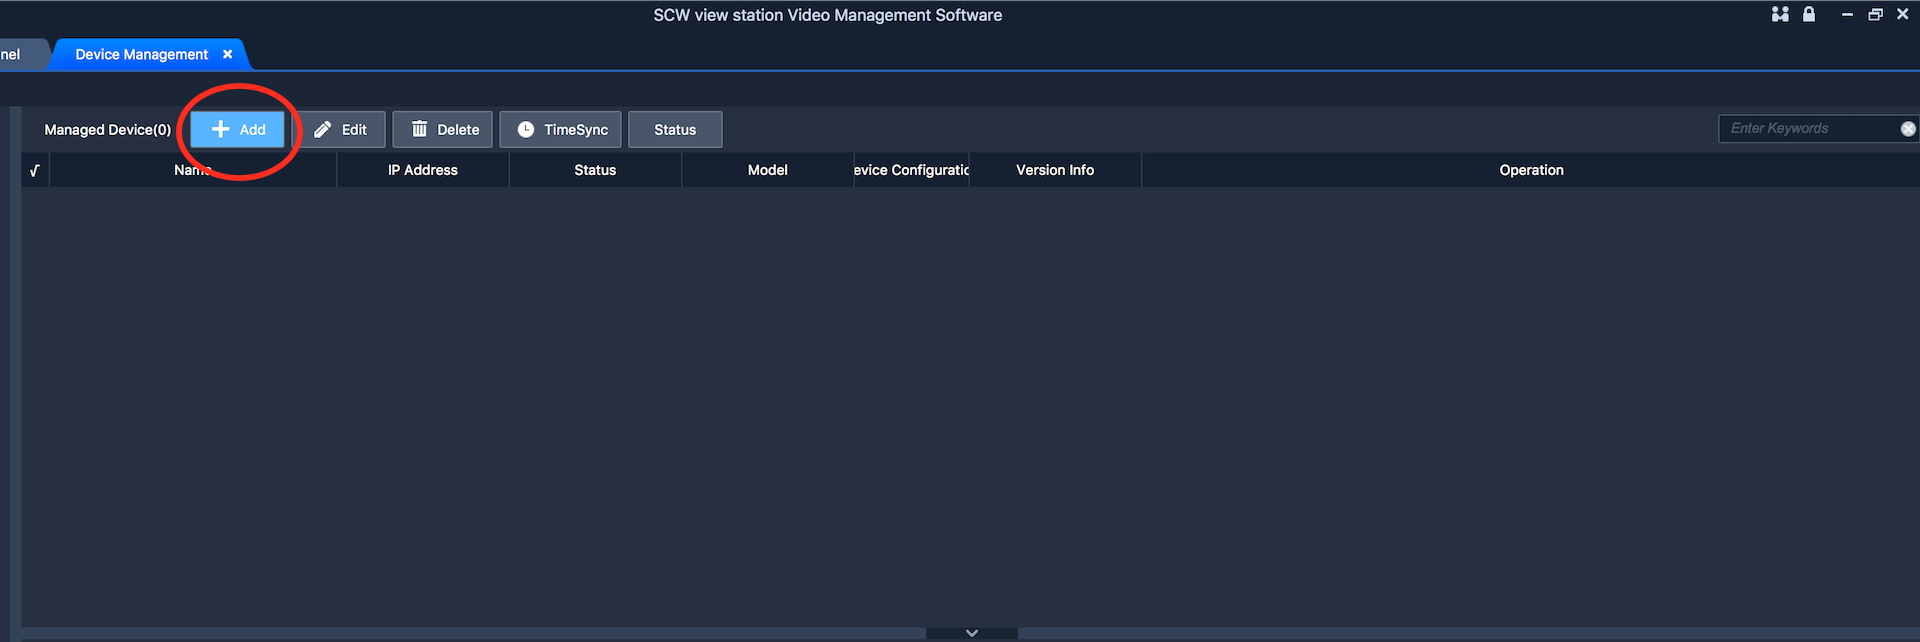
Task: Click the Operation column header
Action: tap(1531, 170)
